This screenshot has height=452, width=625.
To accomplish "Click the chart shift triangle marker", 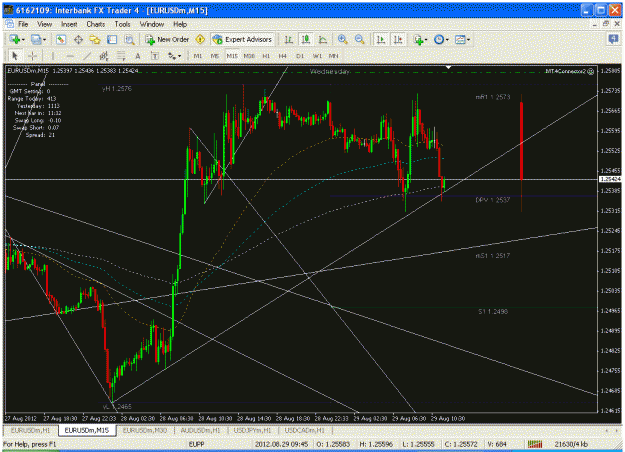I will [x=448, y=67].
